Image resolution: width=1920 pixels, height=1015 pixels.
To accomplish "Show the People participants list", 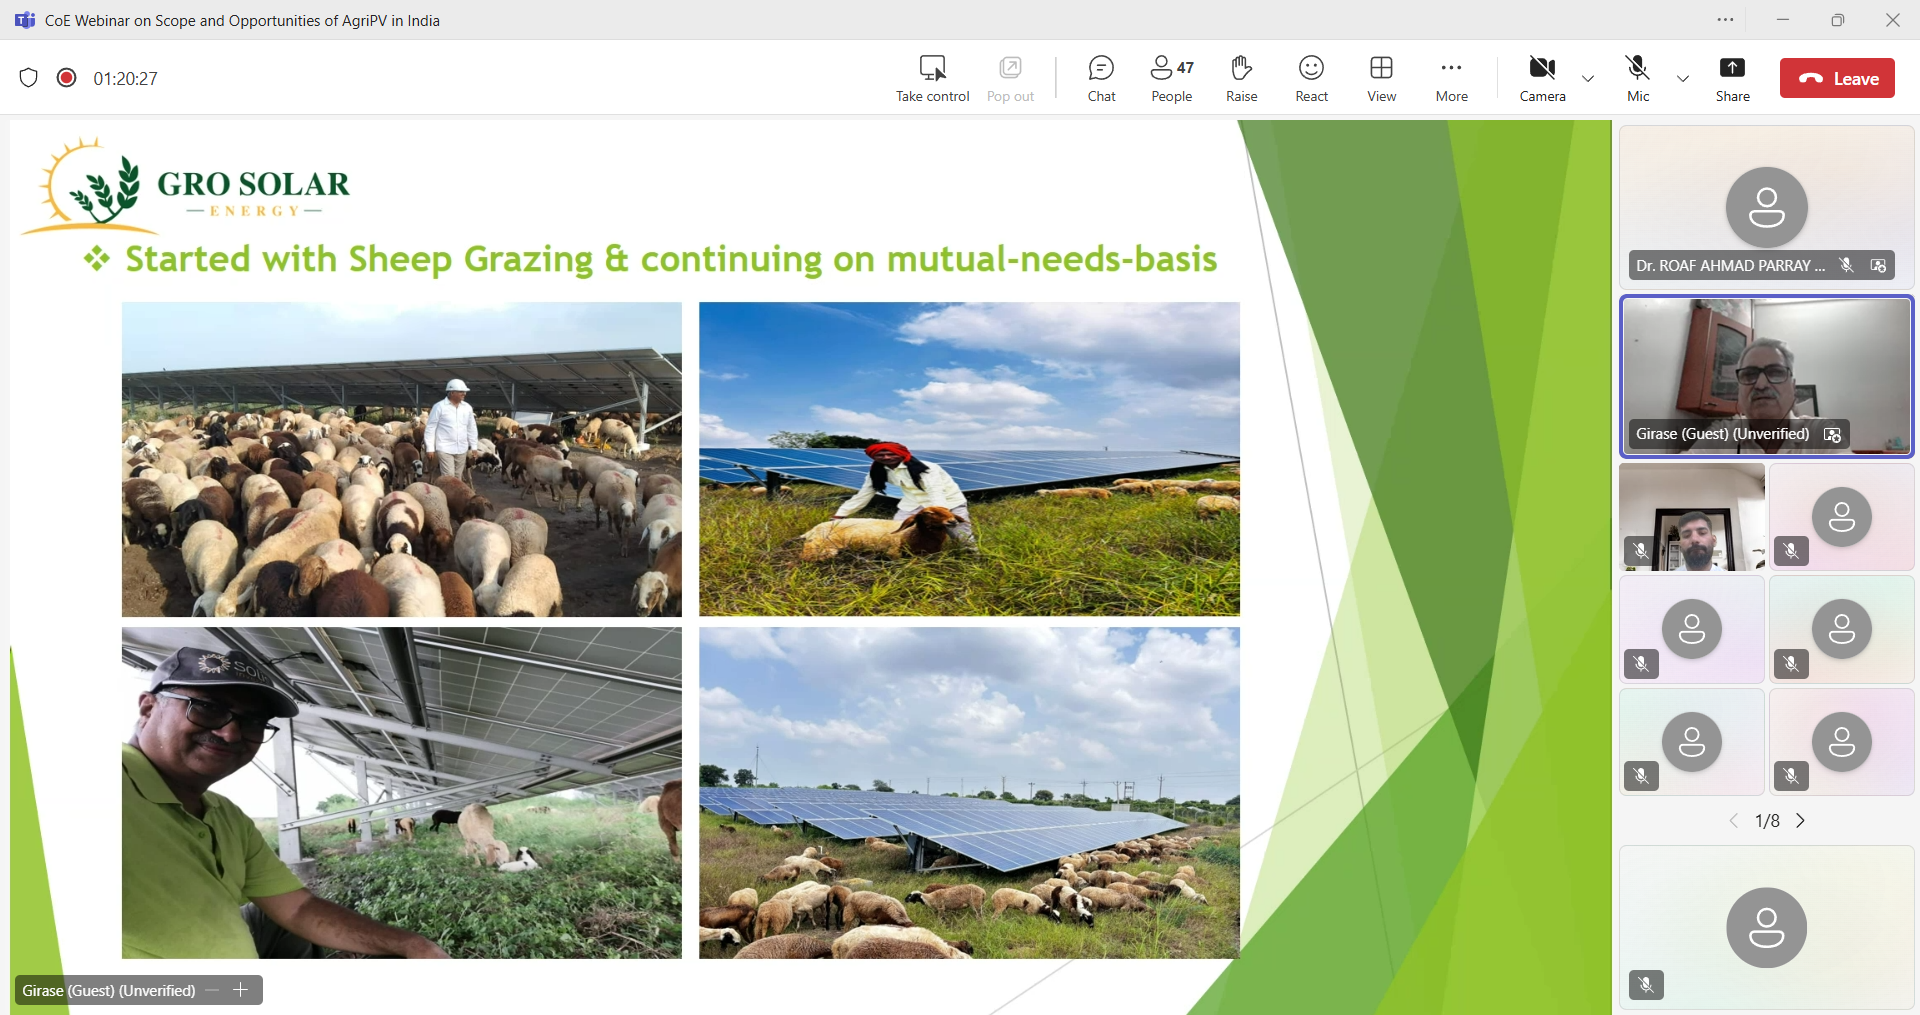I will click(x=1171, y=78).
